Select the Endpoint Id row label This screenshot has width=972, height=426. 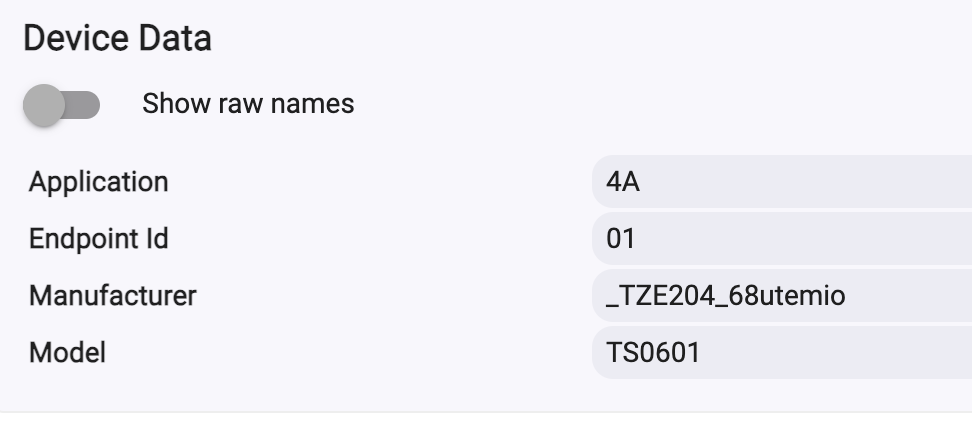[x=98, y=239]
